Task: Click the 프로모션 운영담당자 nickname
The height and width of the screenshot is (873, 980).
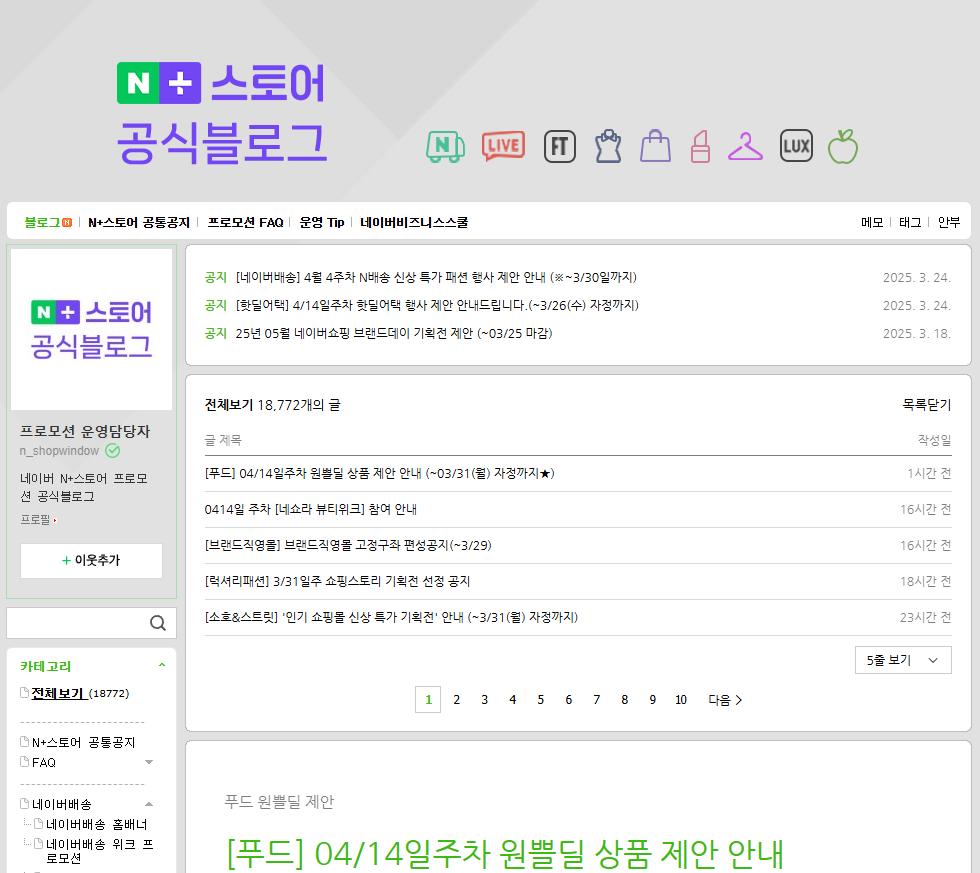Action: coord(85,431)
